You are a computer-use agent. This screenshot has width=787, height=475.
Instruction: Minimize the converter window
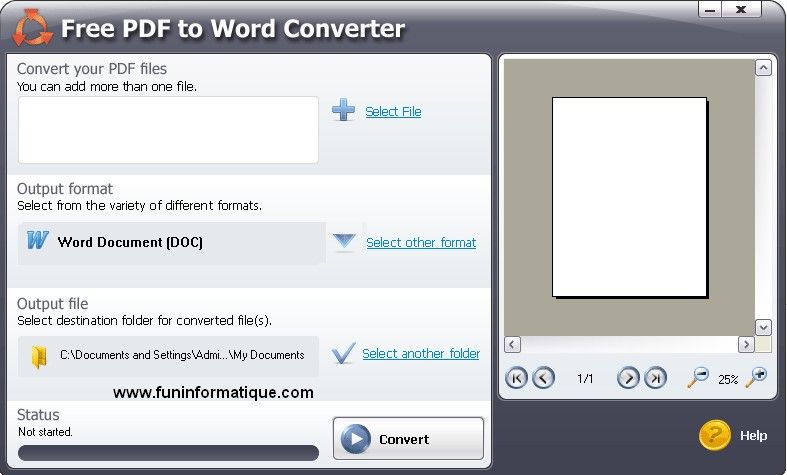[x=710, y=10]
